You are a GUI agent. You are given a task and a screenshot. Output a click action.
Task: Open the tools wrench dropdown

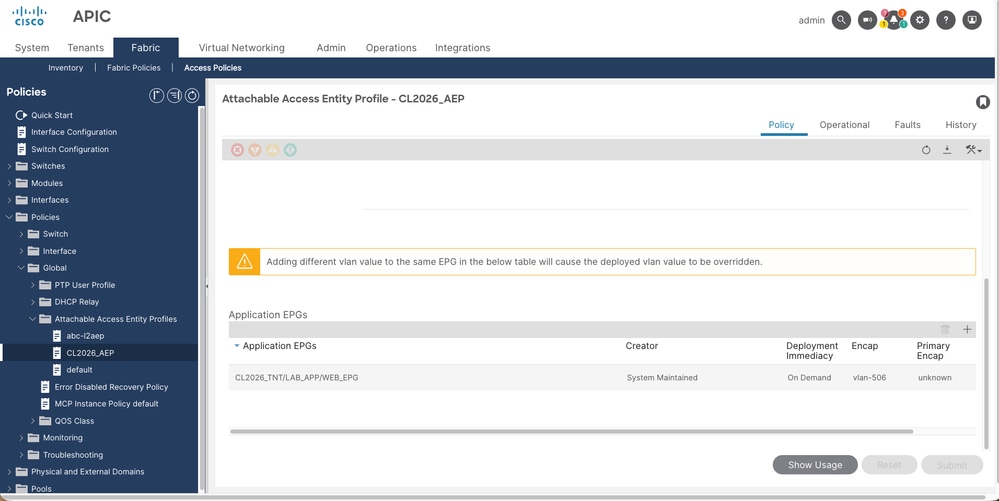(973, 150)
